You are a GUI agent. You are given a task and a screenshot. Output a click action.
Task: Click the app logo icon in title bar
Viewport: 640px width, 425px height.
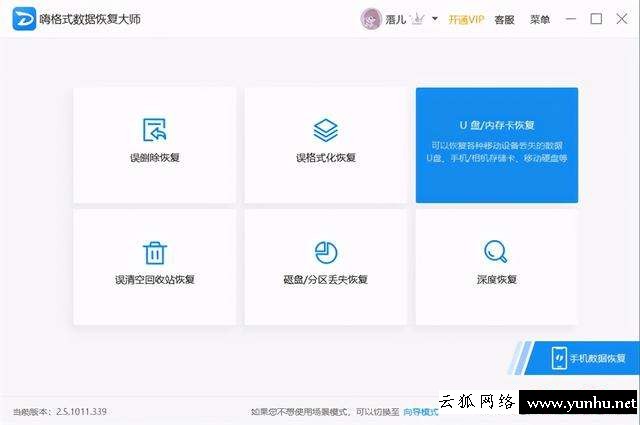click(x=24, y=19)
